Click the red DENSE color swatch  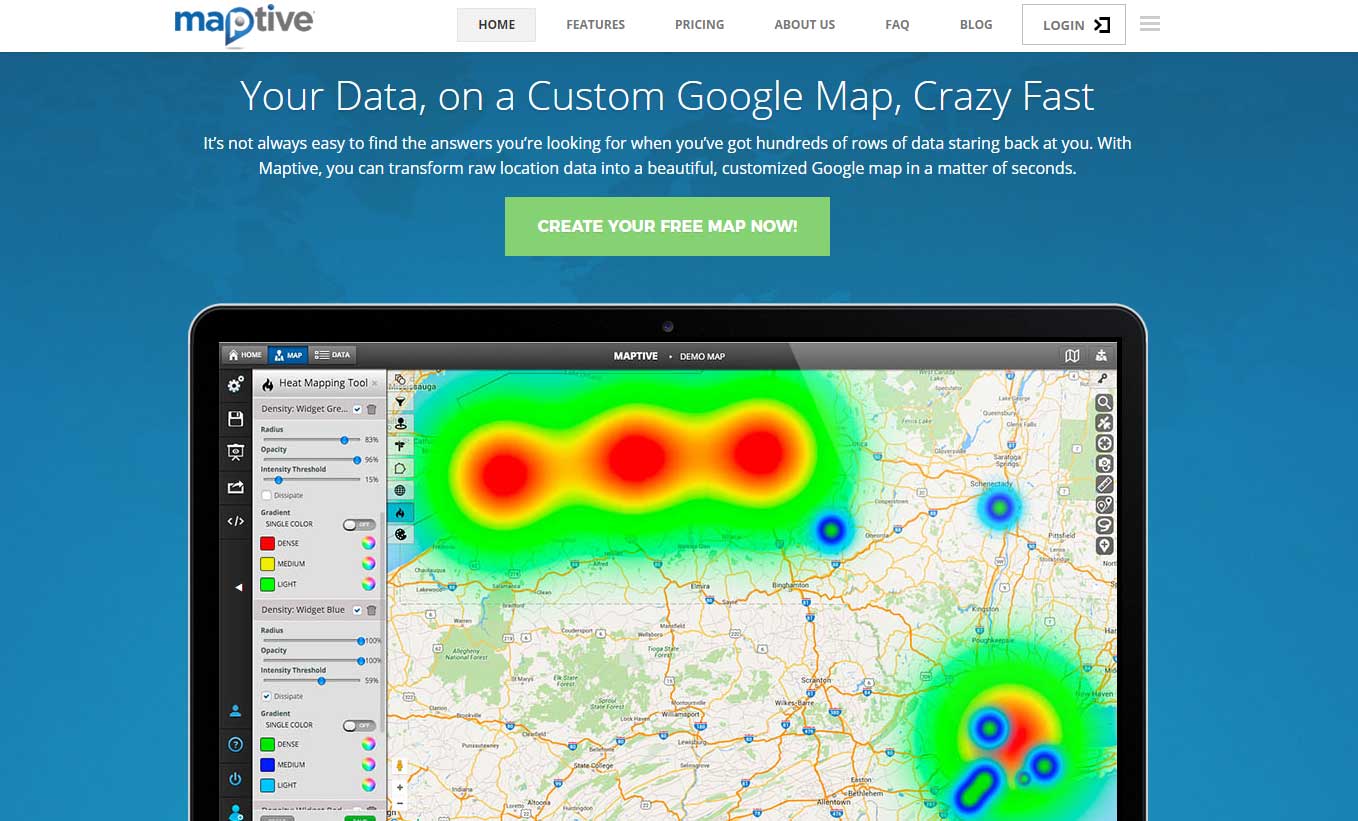tap(267, 544)
